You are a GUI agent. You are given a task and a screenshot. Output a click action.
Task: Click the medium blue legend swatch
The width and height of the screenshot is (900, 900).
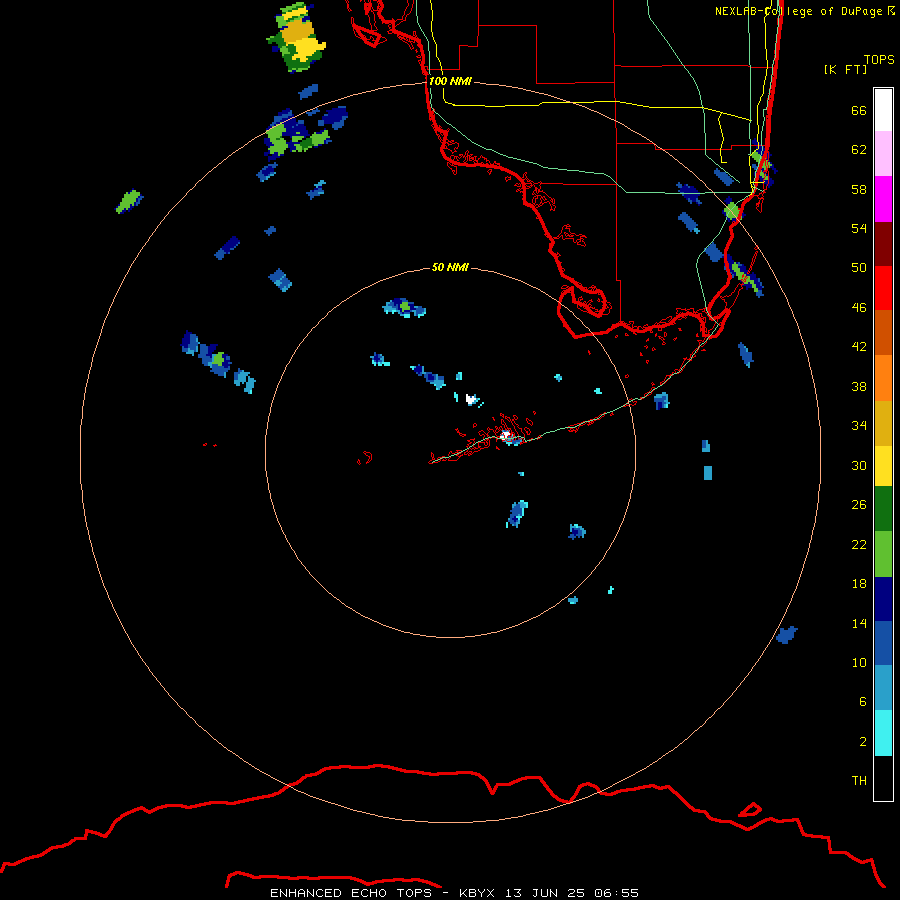coord(883,643)
